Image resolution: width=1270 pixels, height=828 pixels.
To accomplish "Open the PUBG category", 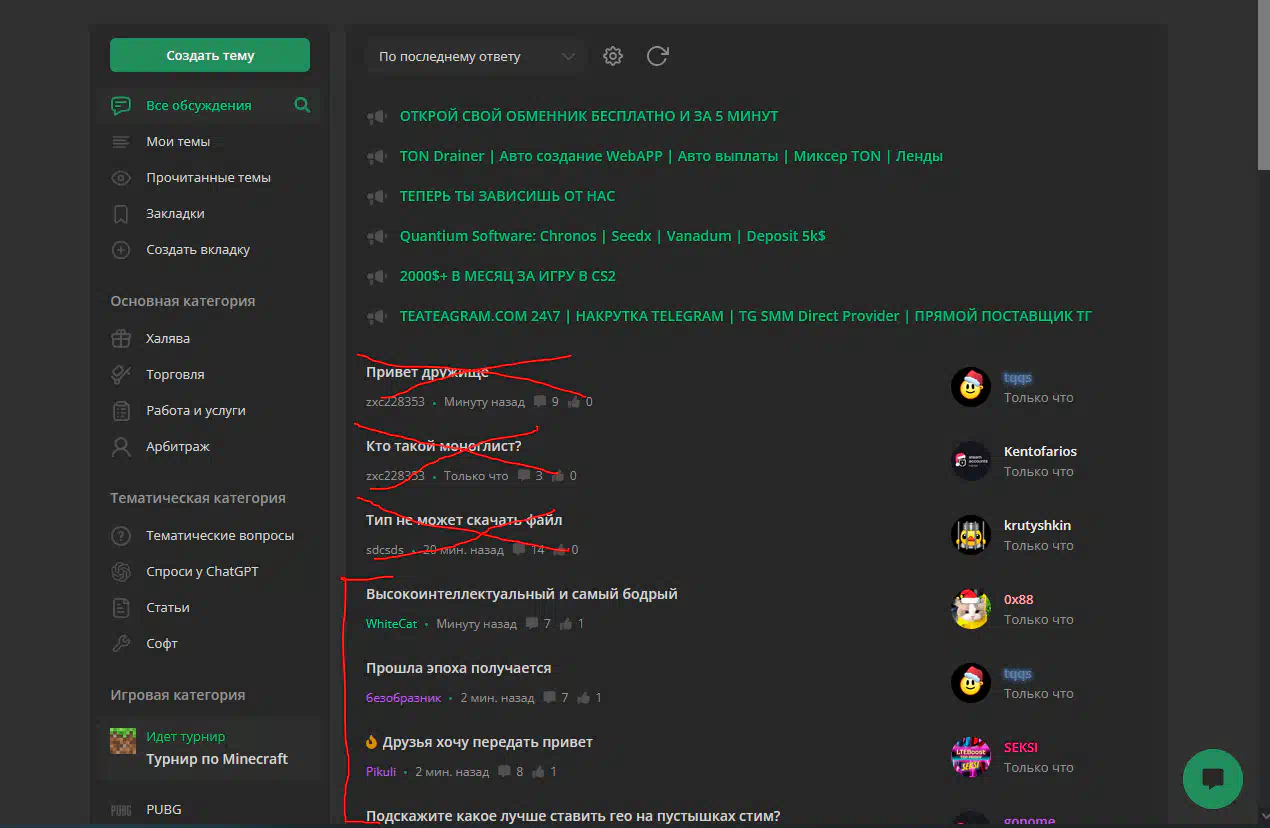I will pos(164,809).
